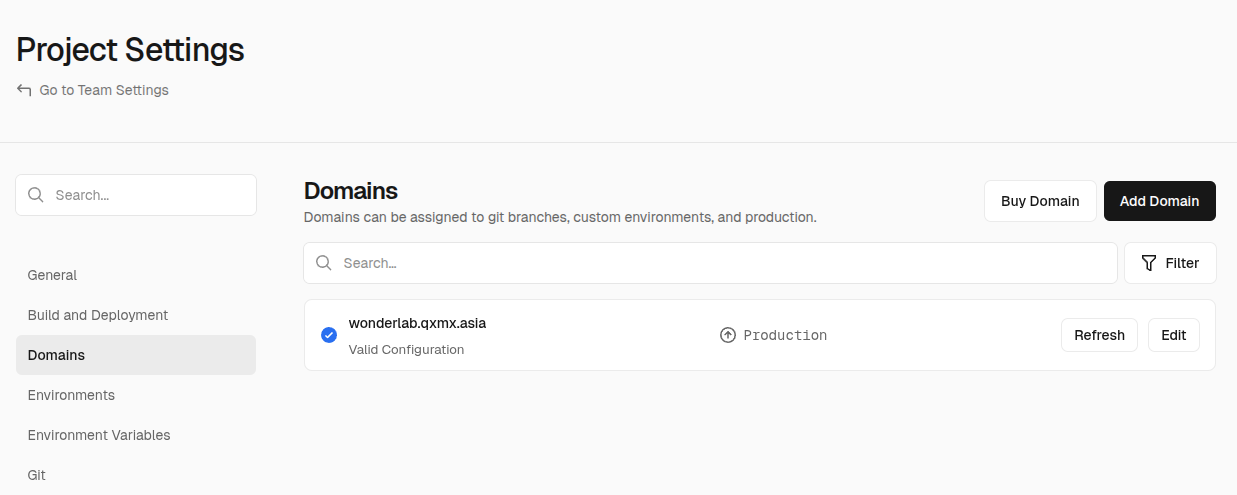Click the Buy Domain button
The width and height of the screenshot is (1237, 495).
1040,201
